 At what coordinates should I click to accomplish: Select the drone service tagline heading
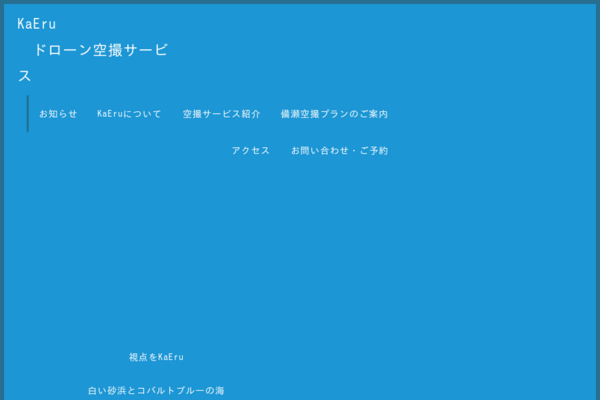(x=100, y=51)
